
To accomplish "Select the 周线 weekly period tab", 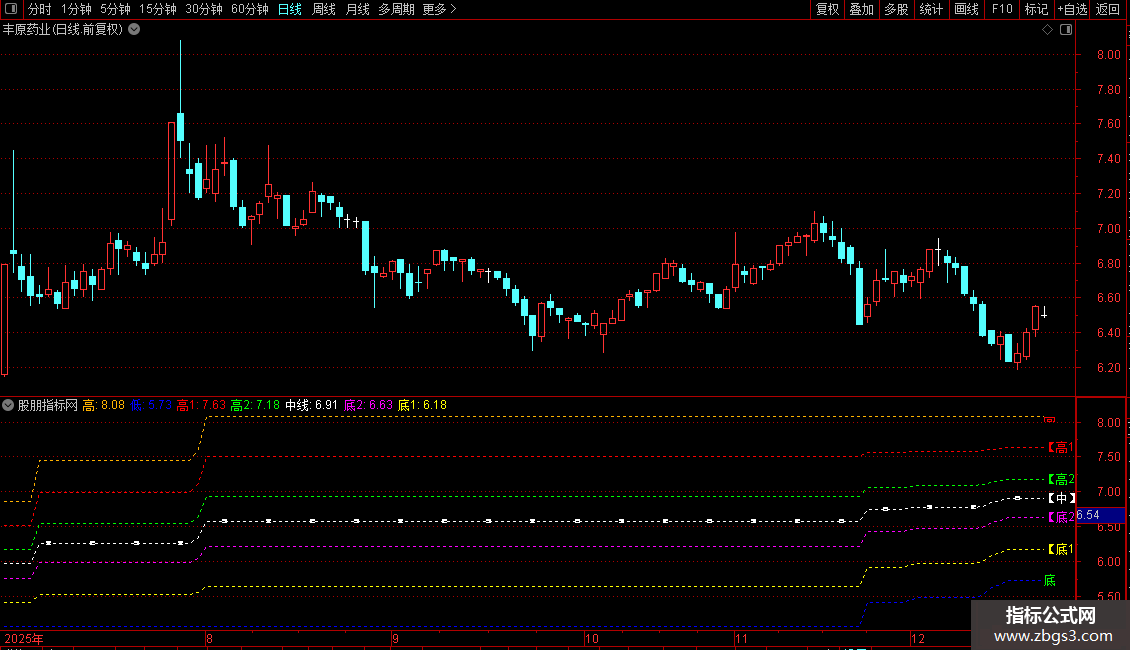I will click(x=324, y=9).
